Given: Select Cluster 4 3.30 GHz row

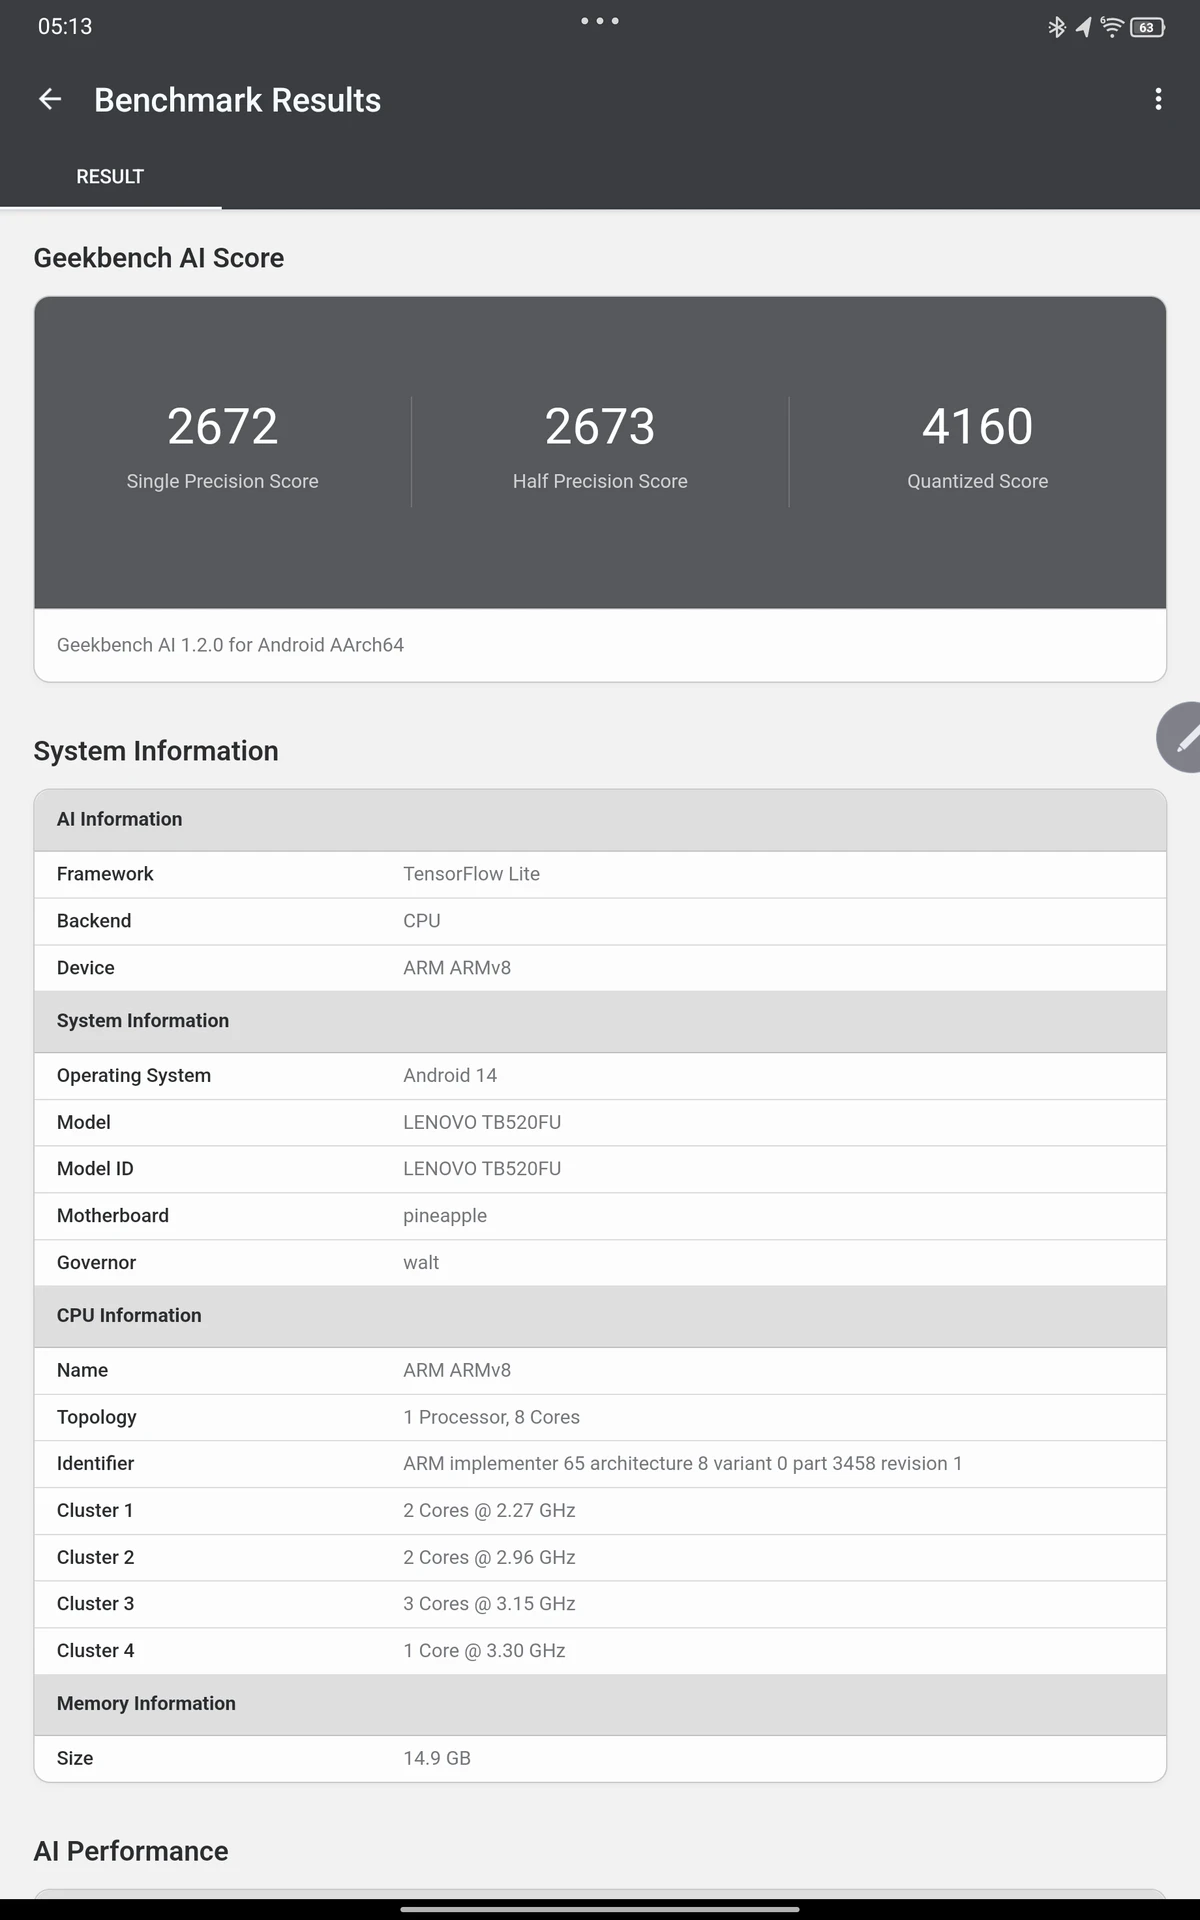Looking at the screenshot, I should (600, 1651).
